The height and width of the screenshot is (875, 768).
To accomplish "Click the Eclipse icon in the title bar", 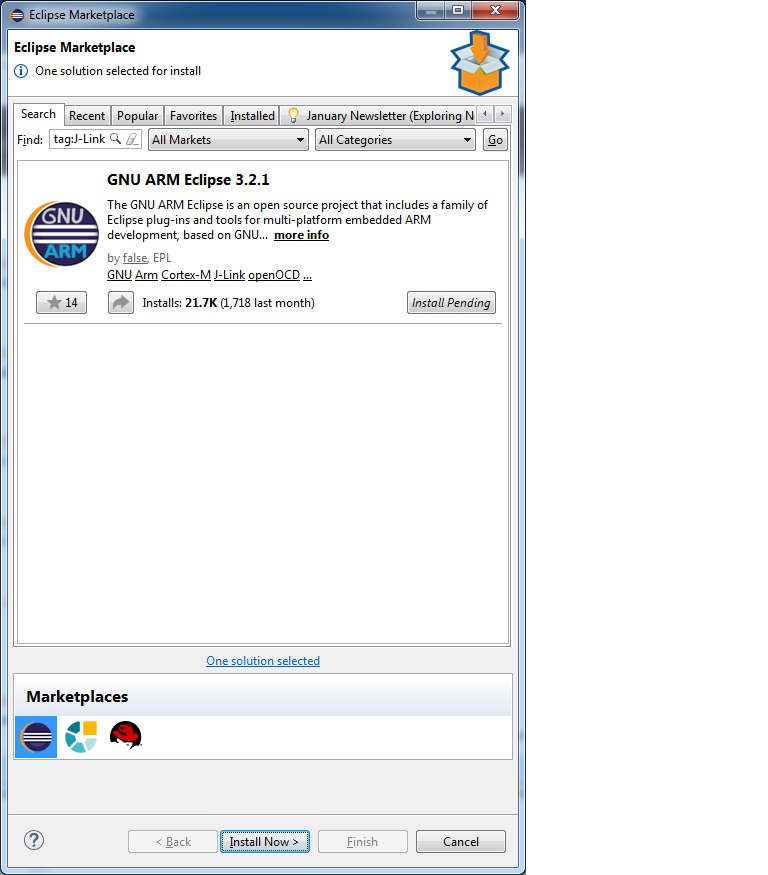I will point(17,15).
